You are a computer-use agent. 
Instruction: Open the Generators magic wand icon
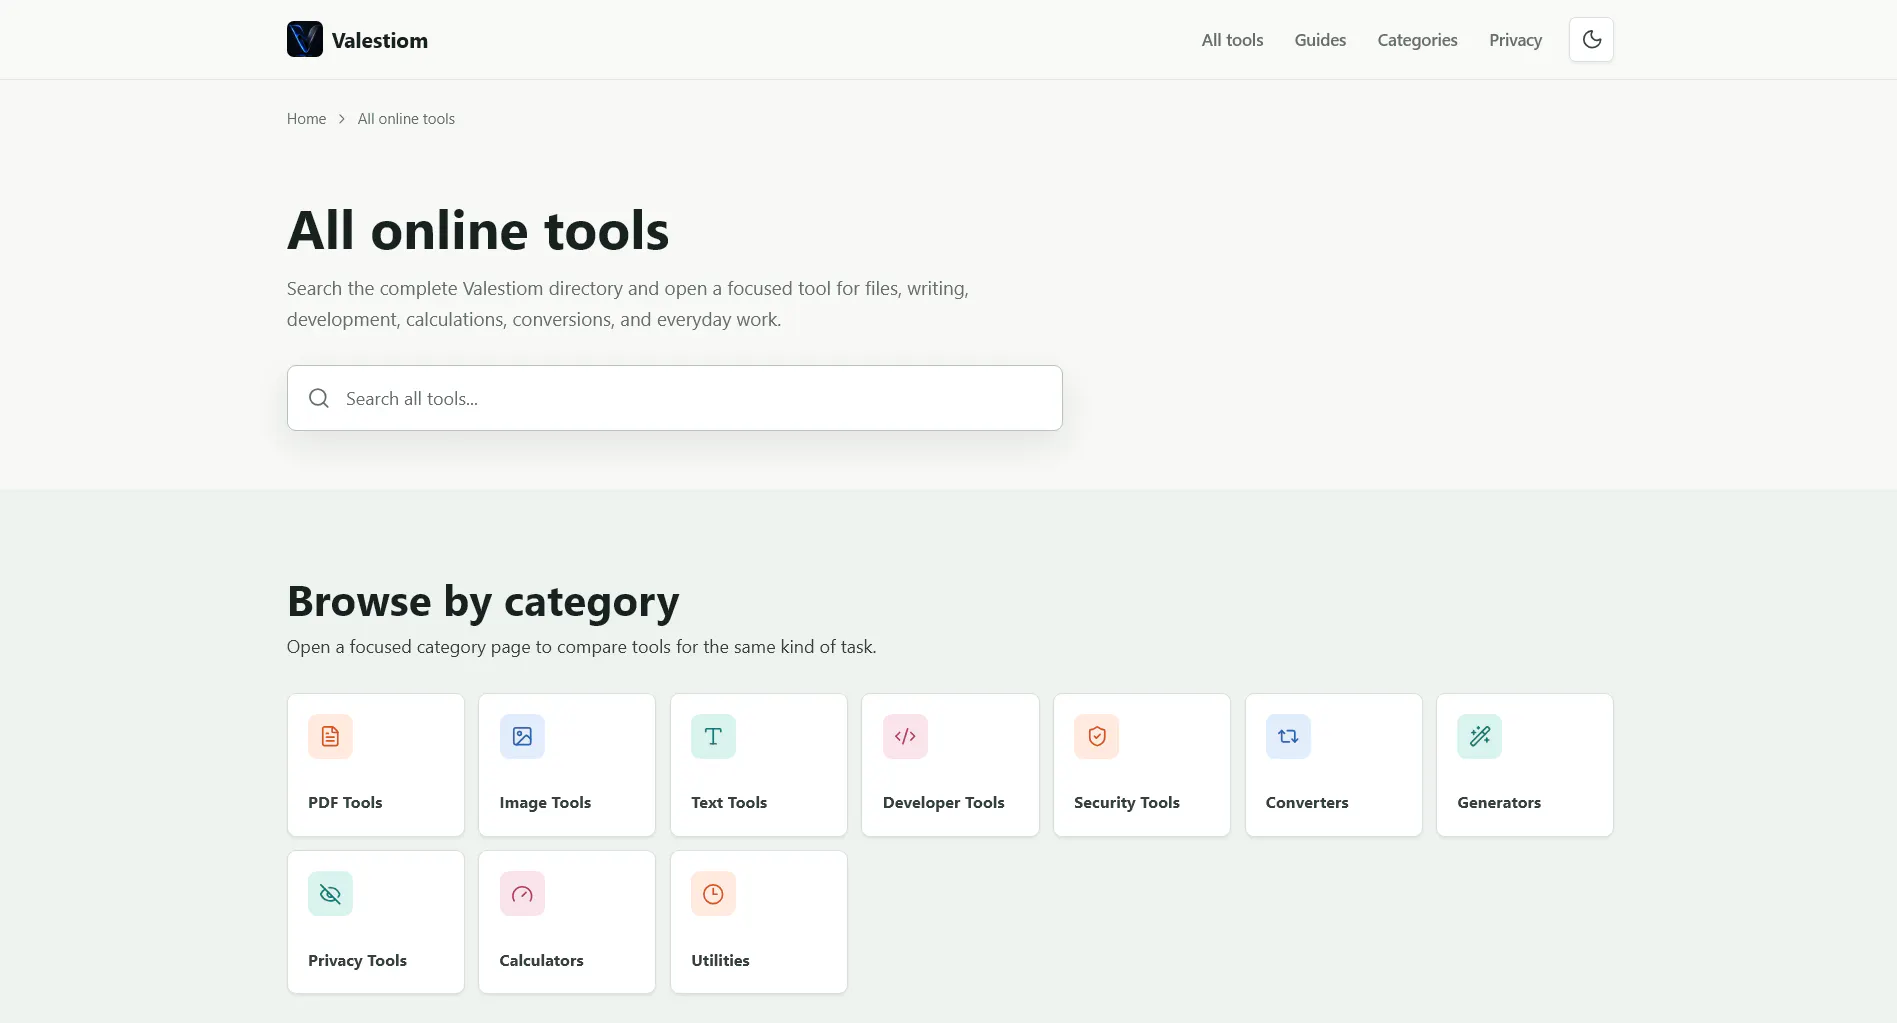coord(1479,736)
